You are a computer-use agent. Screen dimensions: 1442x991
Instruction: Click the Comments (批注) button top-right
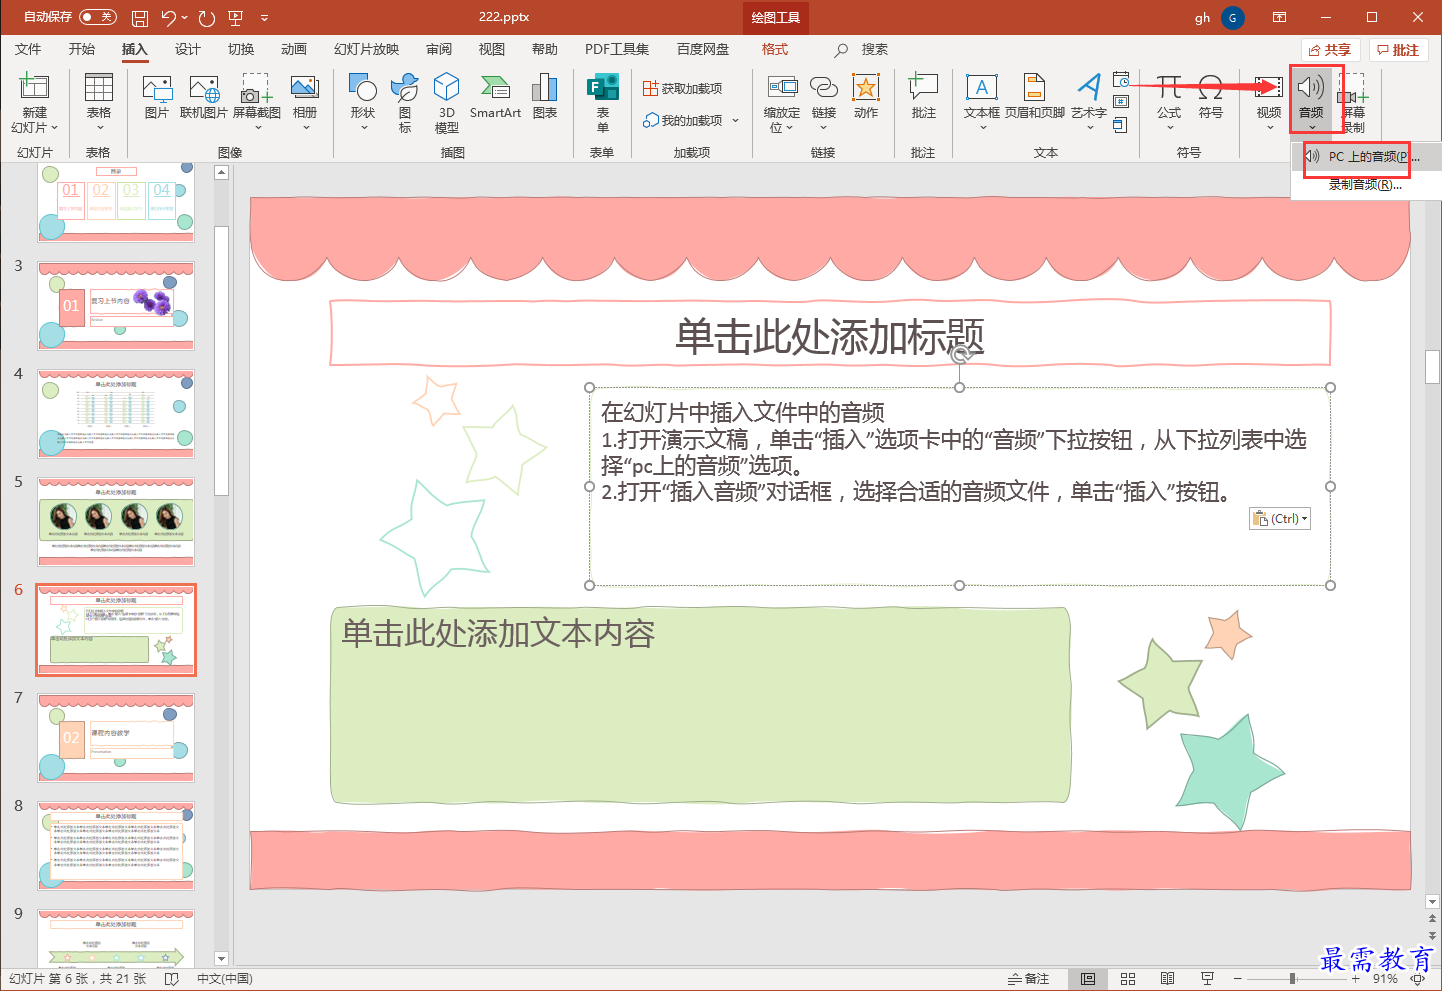coord(1398,50)
